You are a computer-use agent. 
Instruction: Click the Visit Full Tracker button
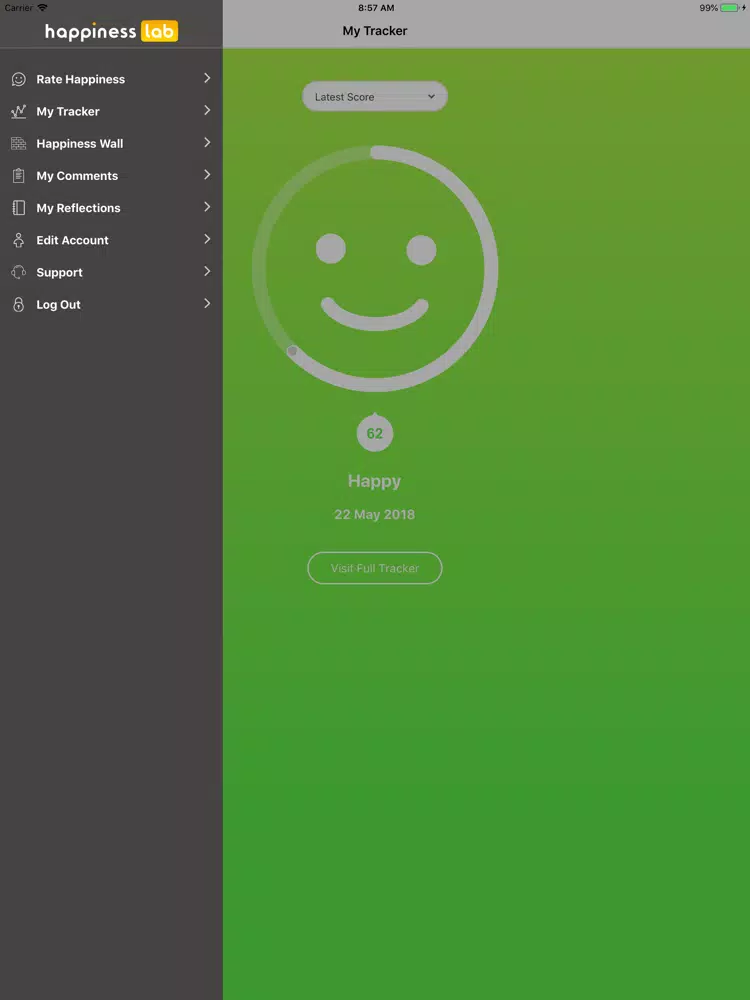pos(375,568)
